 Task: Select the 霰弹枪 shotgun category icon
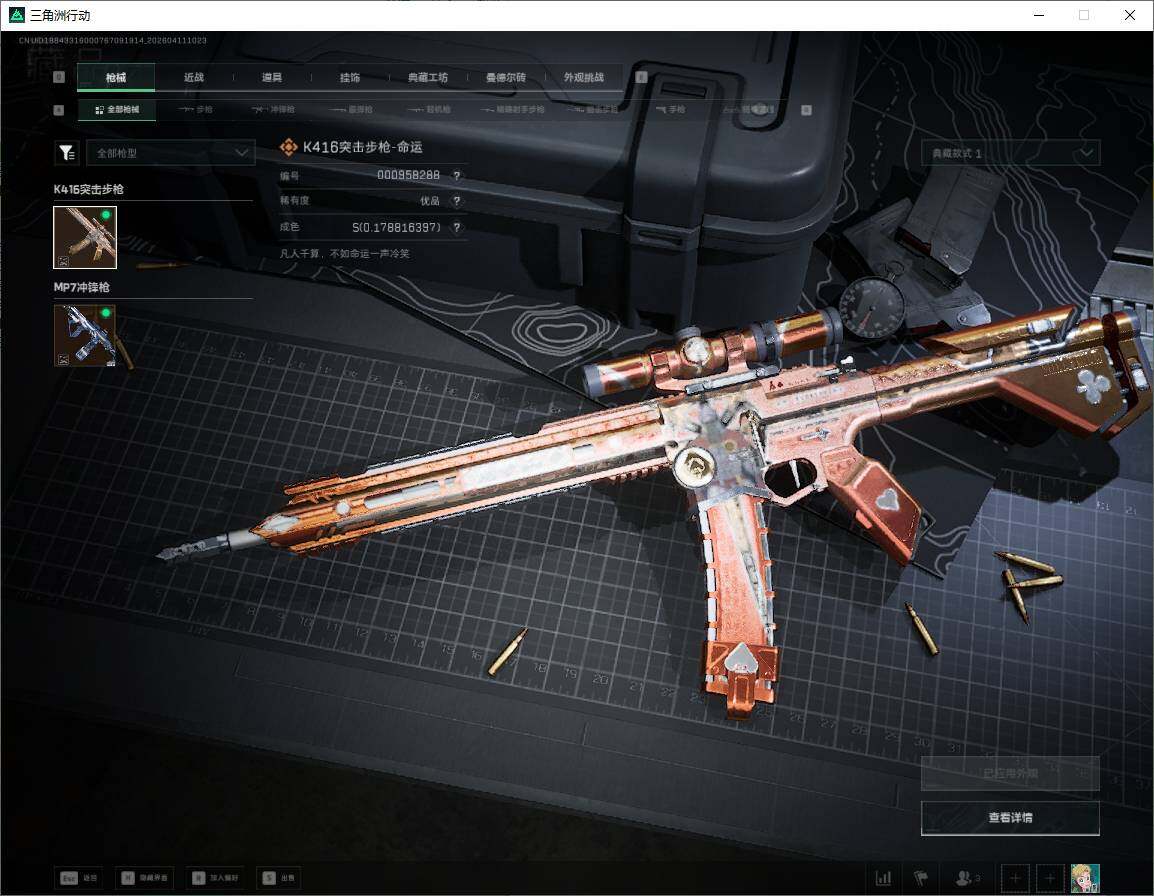click(x=351, y=109)
